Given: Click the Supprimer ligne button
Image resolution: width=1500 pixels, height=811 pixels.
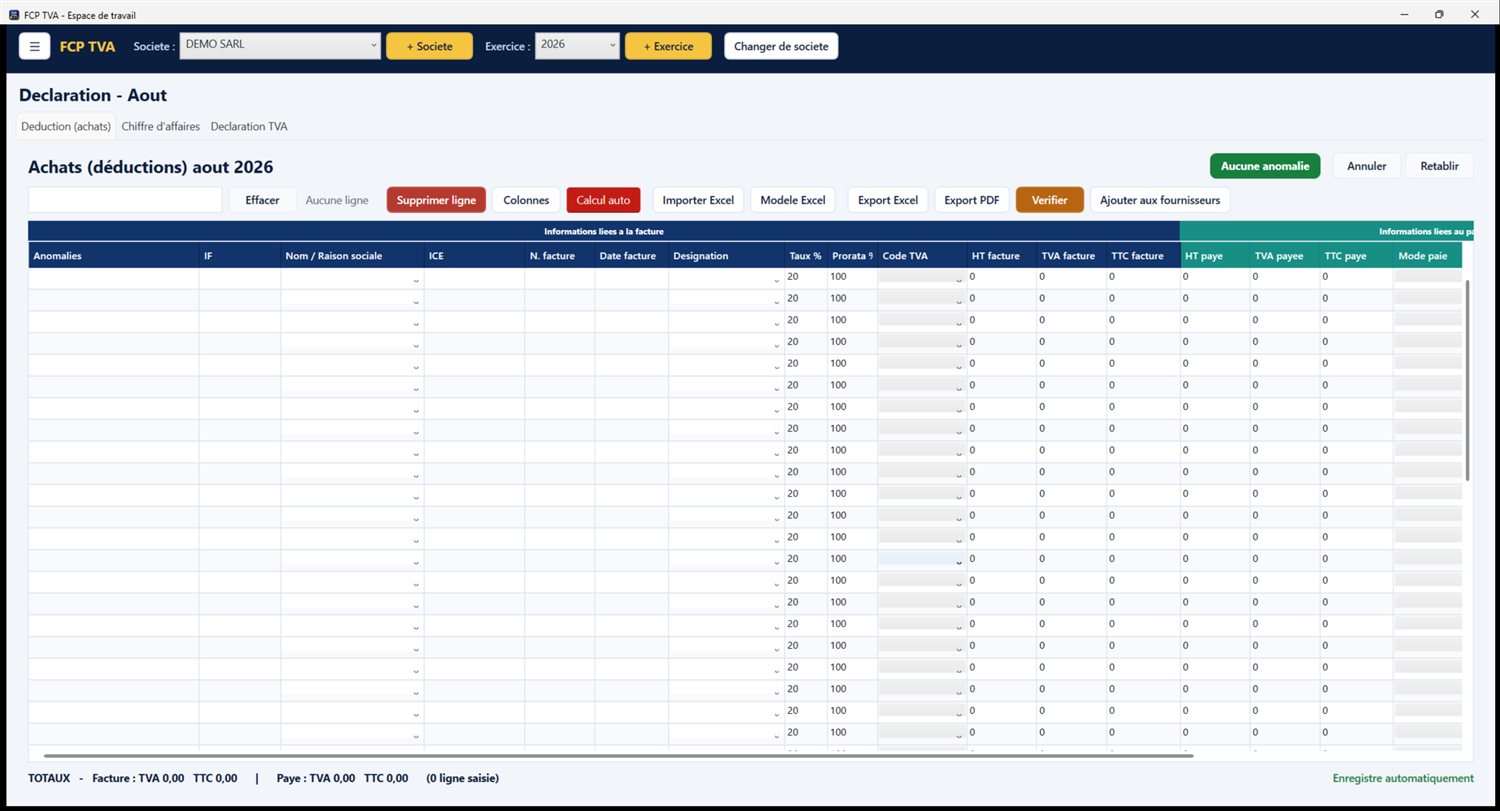Looking at the screenshot, I should (436, 200).
